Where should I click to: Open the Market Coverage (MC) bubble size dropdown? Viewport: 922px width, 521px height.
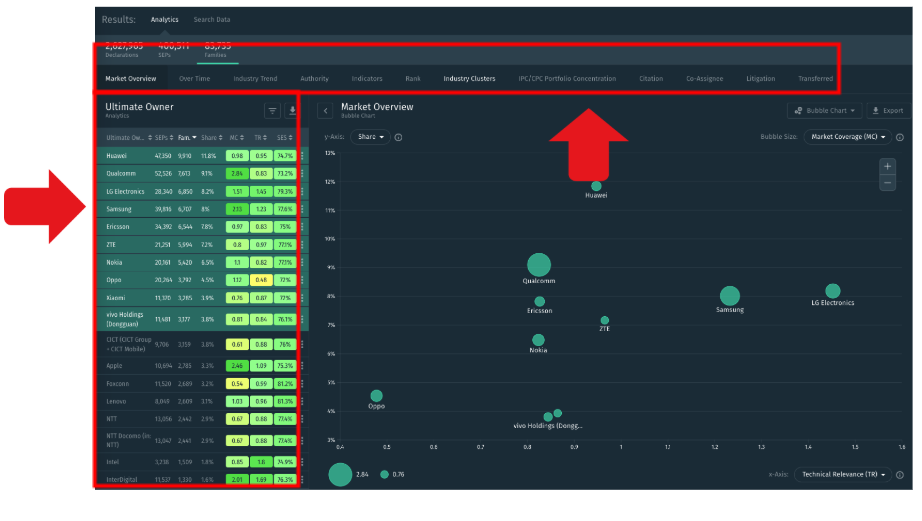848,137
